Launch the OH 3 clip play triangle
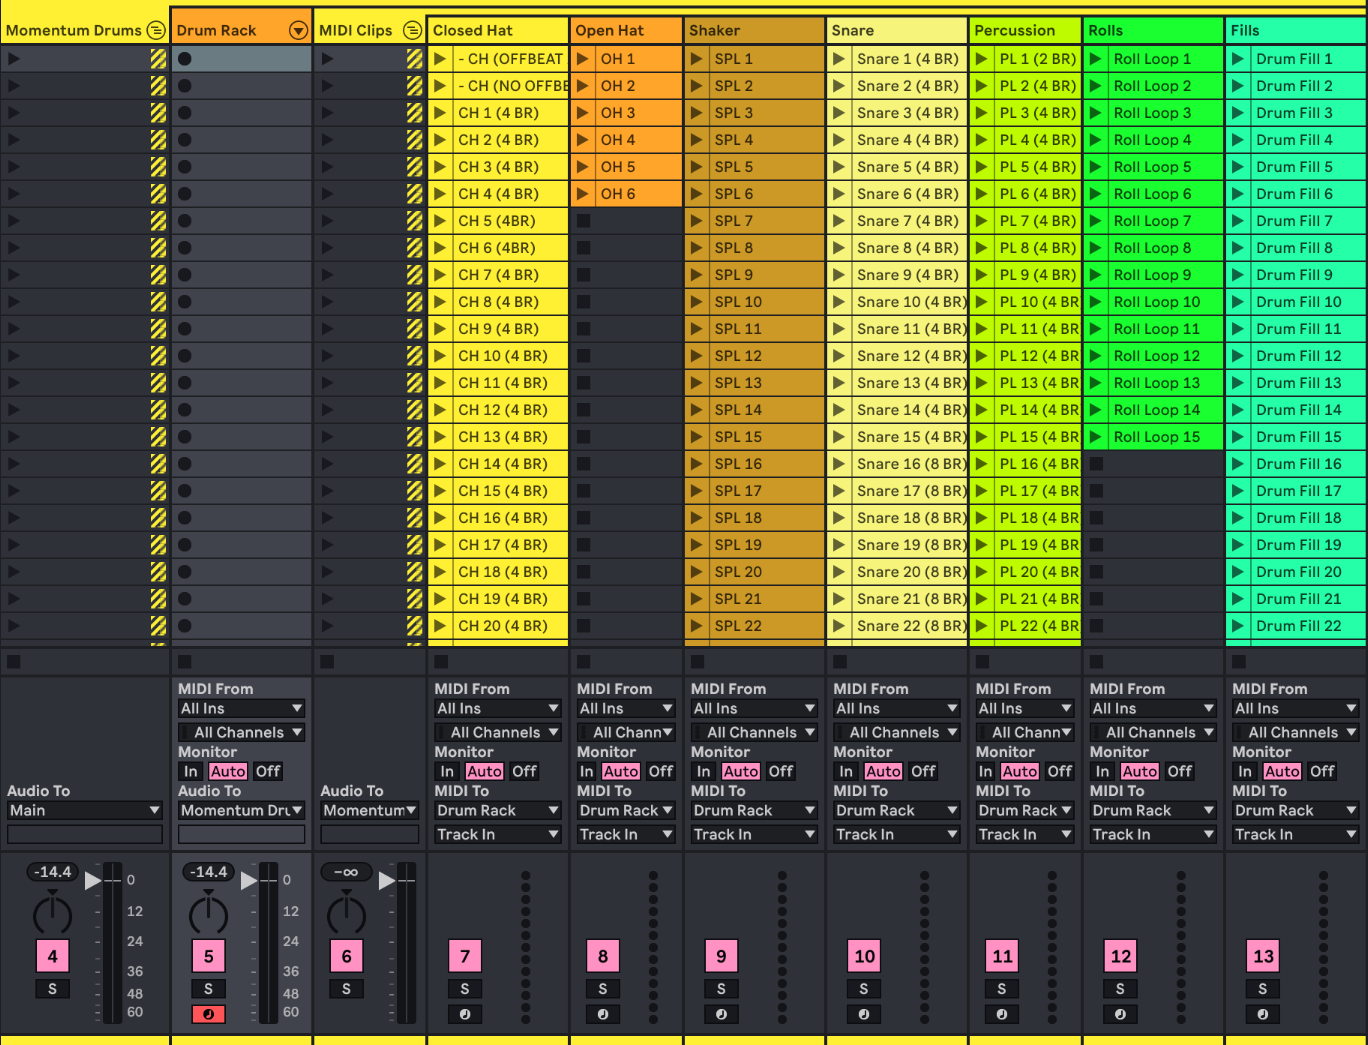This screenshot has height=1045, width=1368. [x=583, y=113]
